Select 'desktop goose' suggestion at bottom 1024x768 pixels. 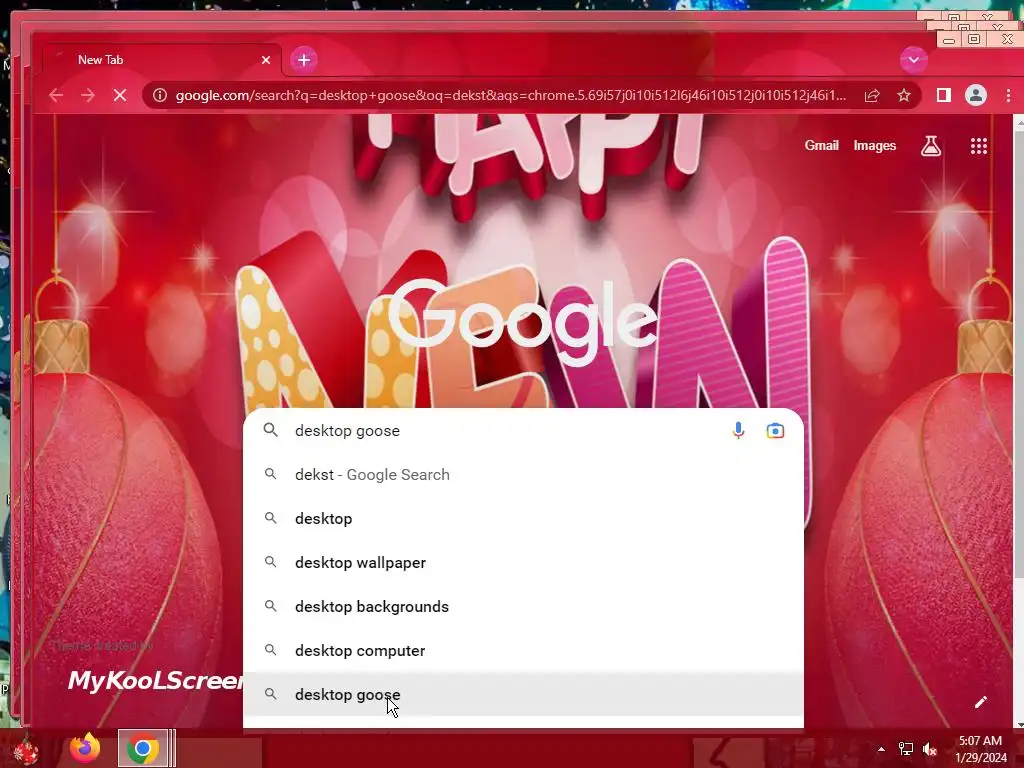pyautogui.click(x=523, y=694)
